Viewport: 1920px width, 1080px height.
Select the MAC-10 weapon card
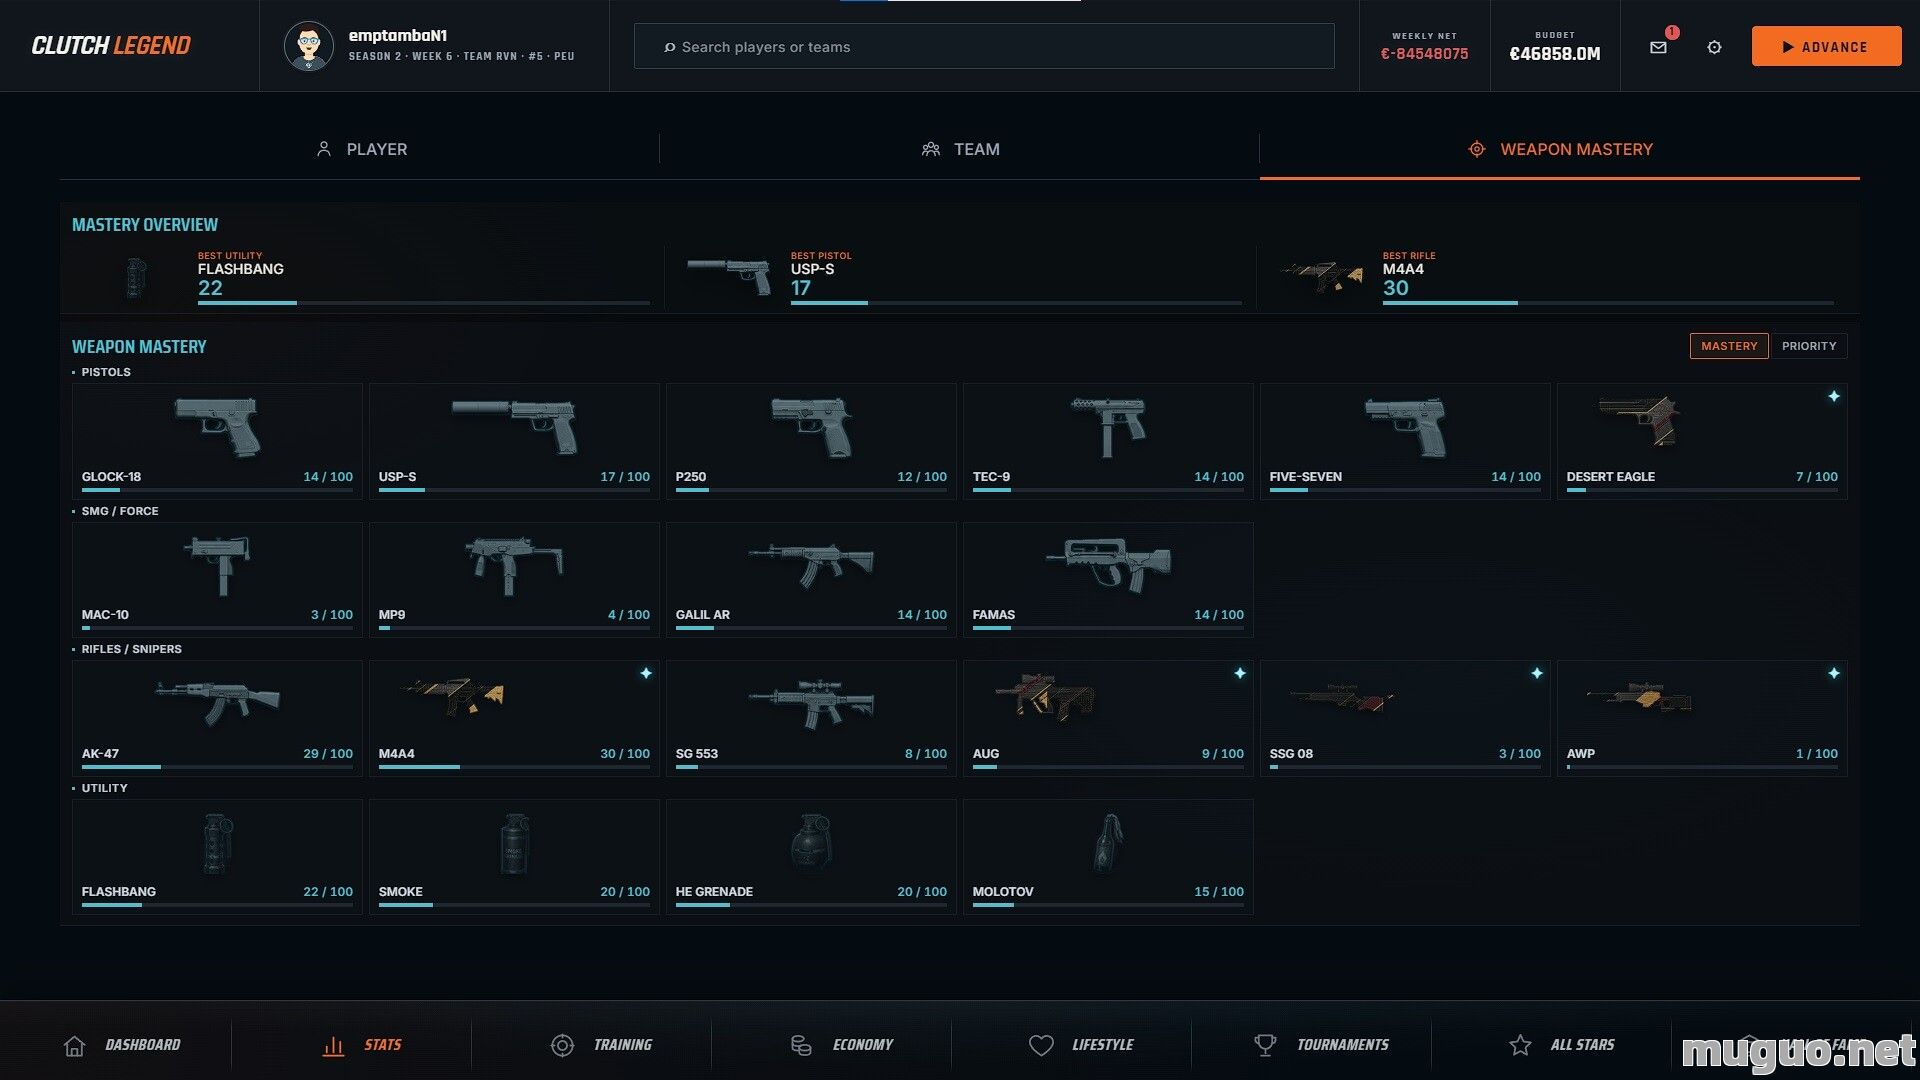217,580
